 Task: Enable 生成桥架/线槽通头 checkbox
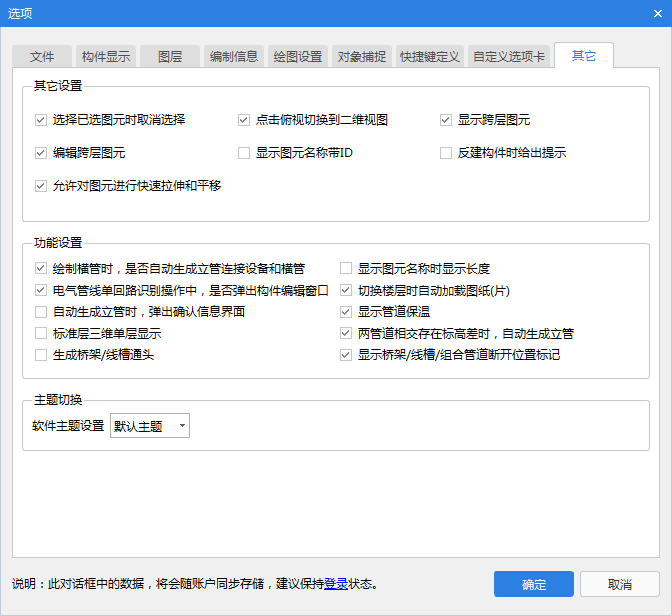click(x=41, y=355)
